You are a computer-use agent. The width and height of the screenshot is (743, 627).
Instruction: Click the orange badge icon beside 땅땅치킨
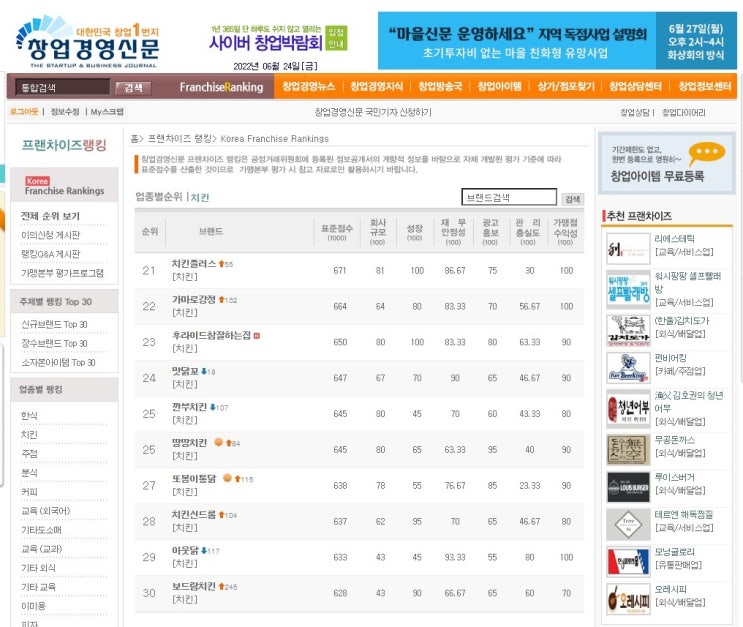tap(218, 442)
